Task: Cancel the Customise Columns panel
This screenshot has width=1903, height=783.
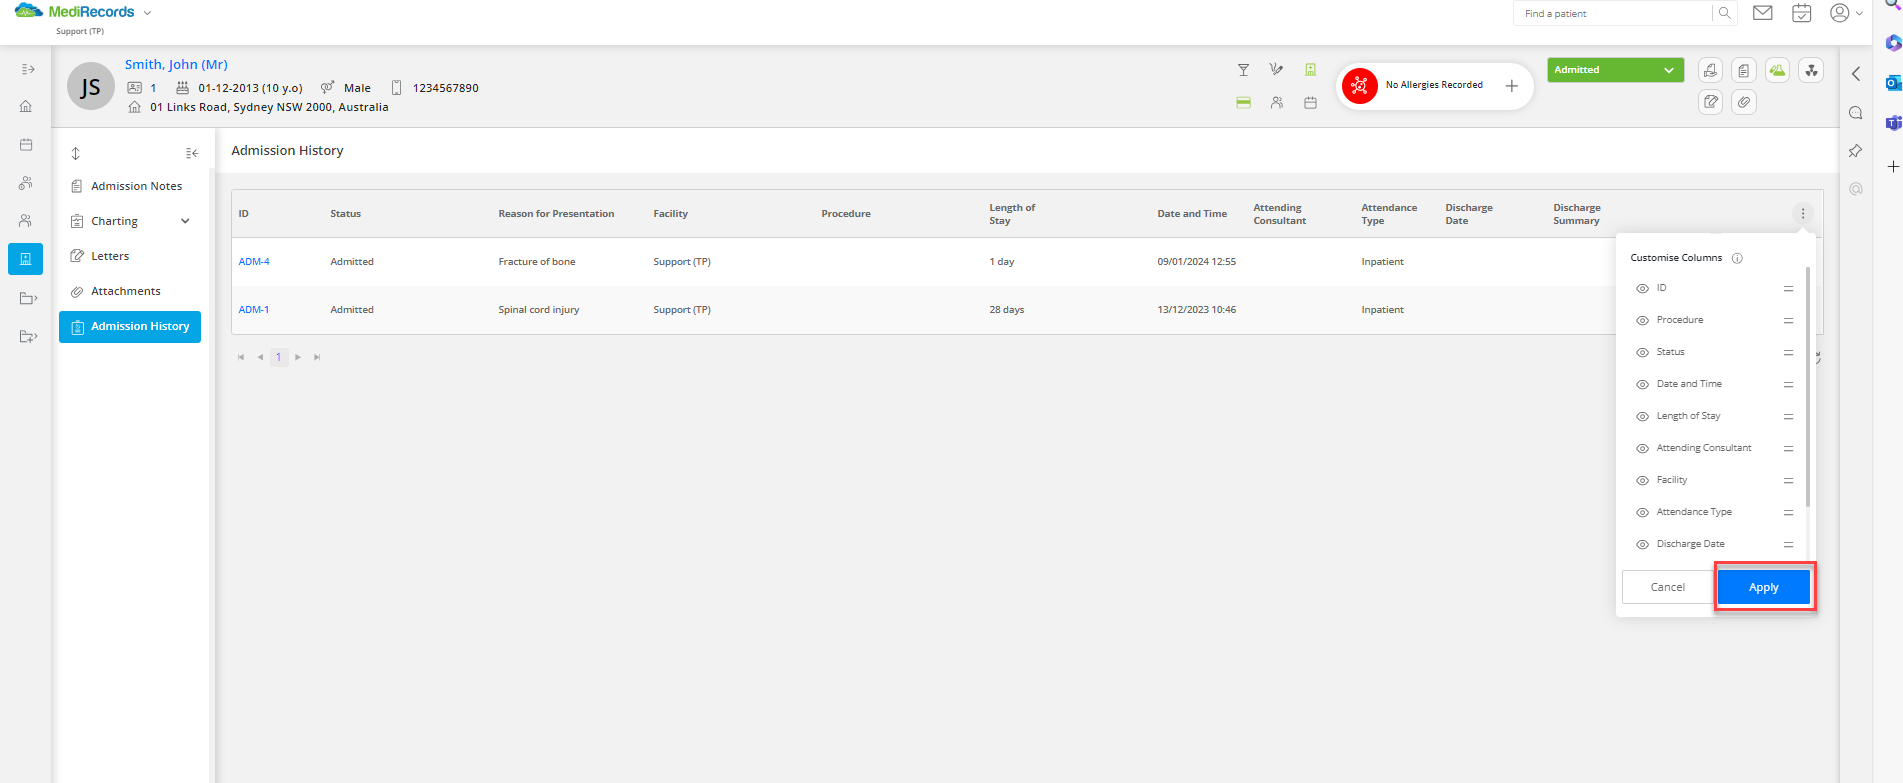Action: click(1667, 587)
